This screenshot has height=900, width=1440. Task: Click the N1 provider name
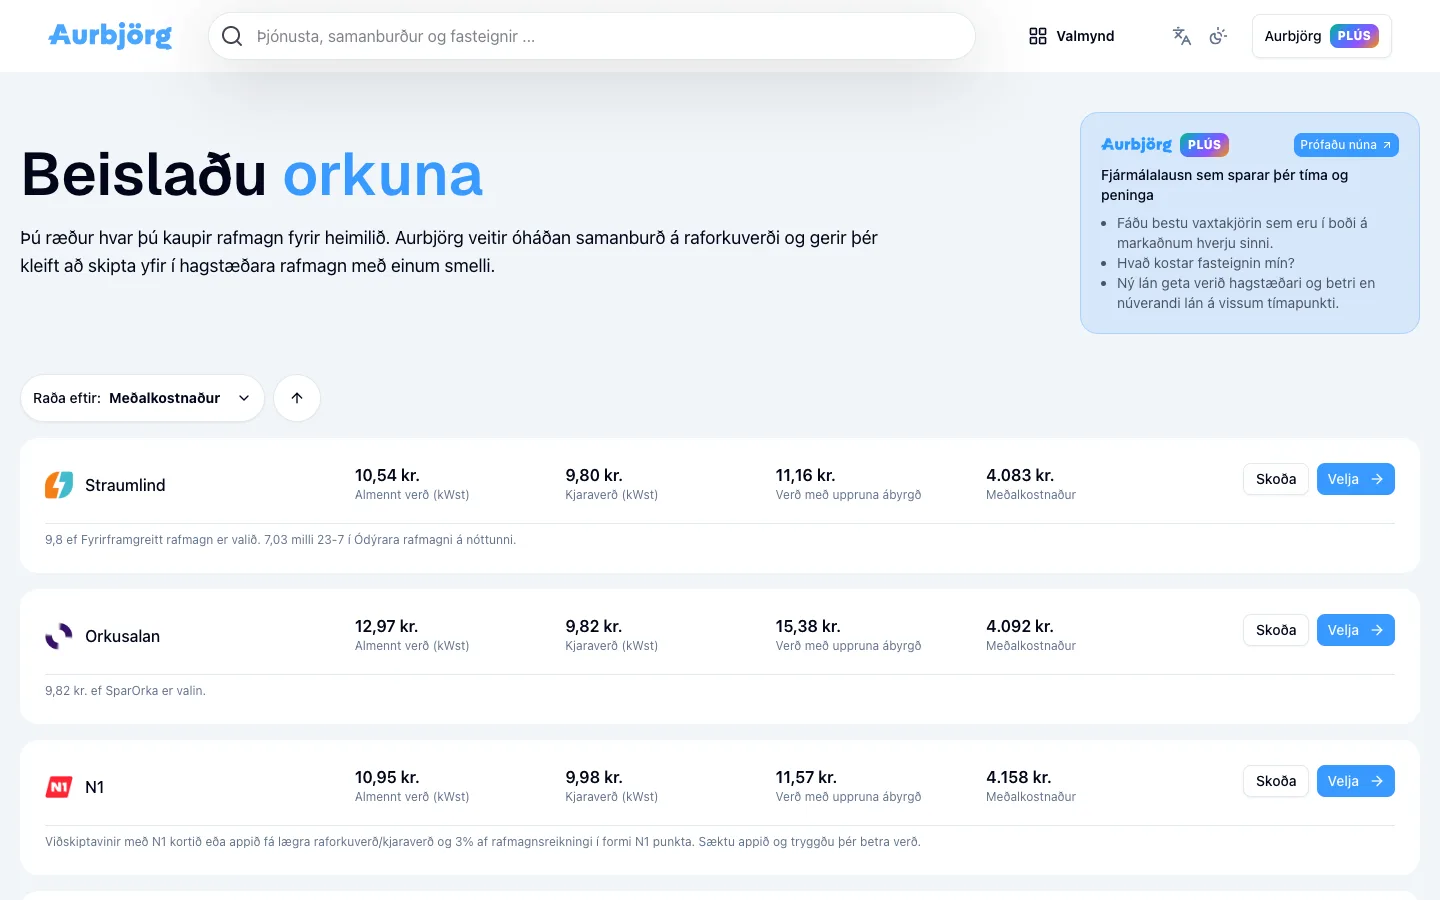click(x=95, y=787)
